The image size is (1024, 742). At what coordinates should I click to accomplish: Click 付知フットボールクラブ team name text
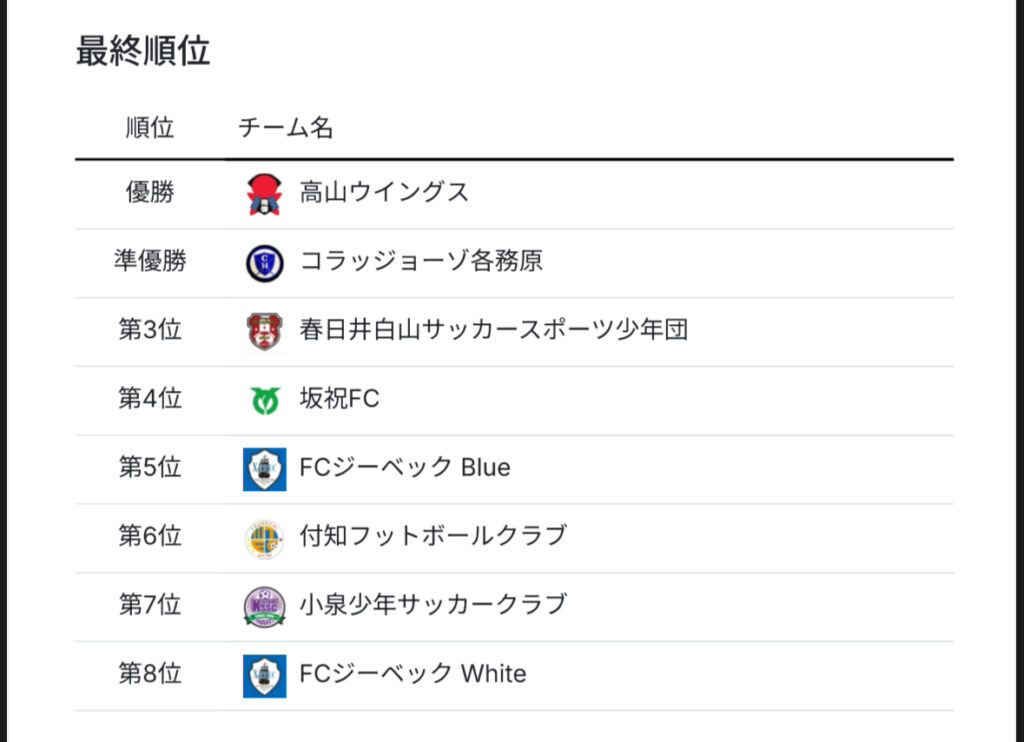coord(433,536)
